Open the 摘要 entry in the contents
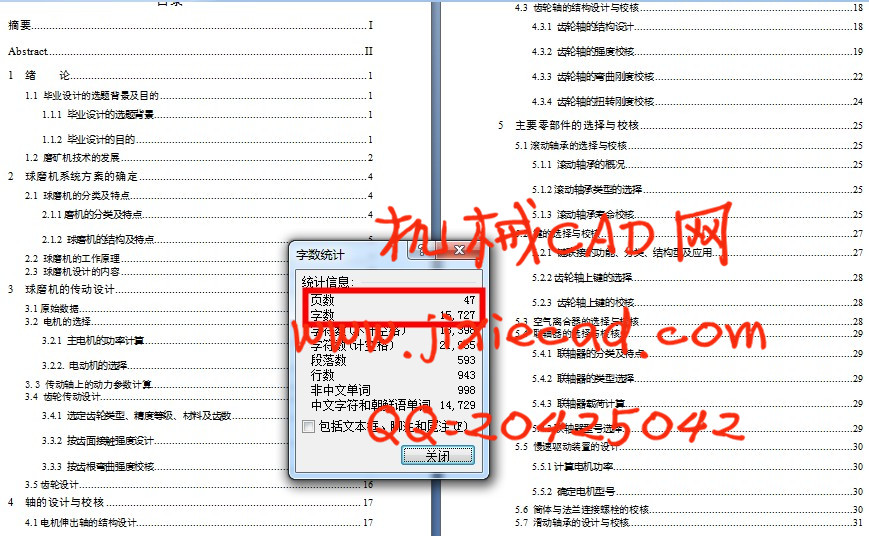869x536 pixels. tap(20, 25)
